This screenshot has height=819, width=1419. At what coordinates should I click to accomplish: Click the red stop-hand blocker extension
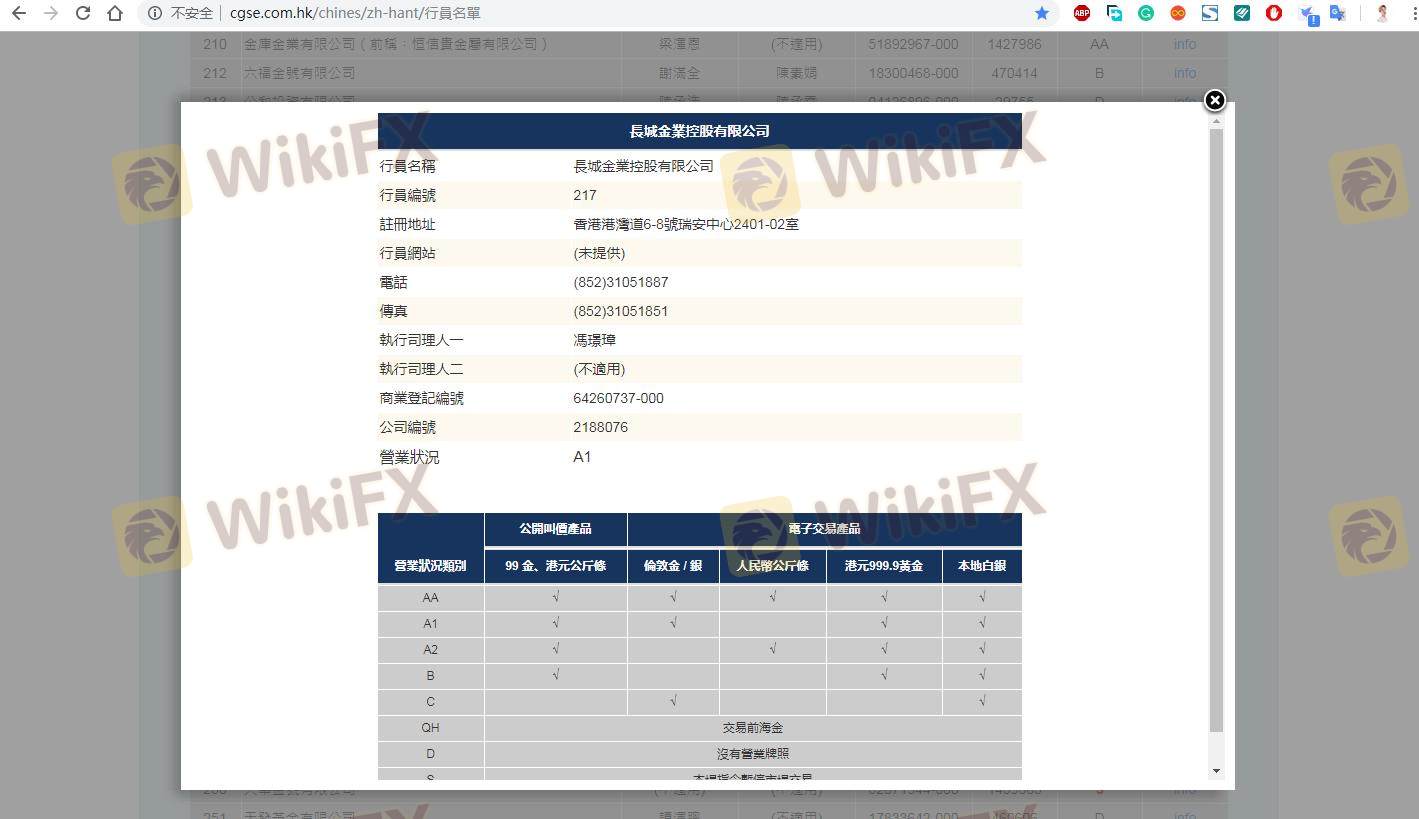(x=1273, y=14)
